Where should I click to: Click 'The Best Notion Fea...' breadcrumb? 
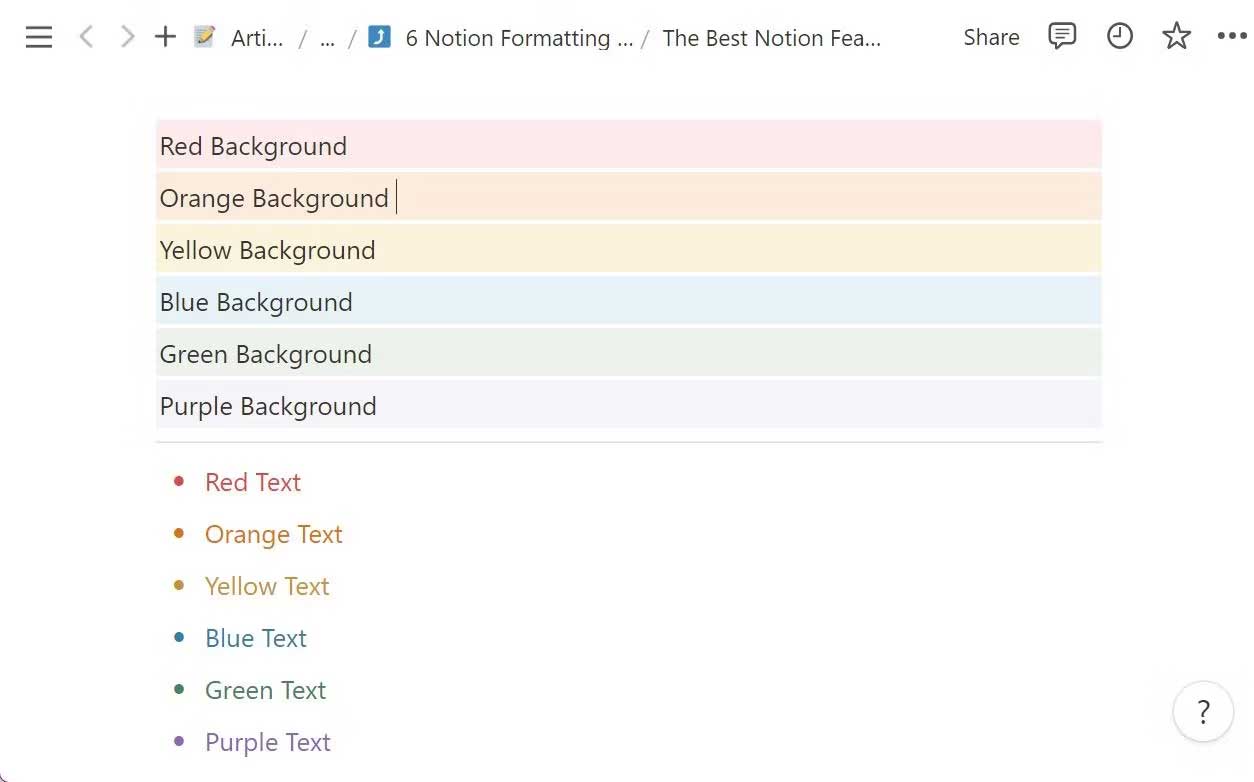tap(771, 38)
